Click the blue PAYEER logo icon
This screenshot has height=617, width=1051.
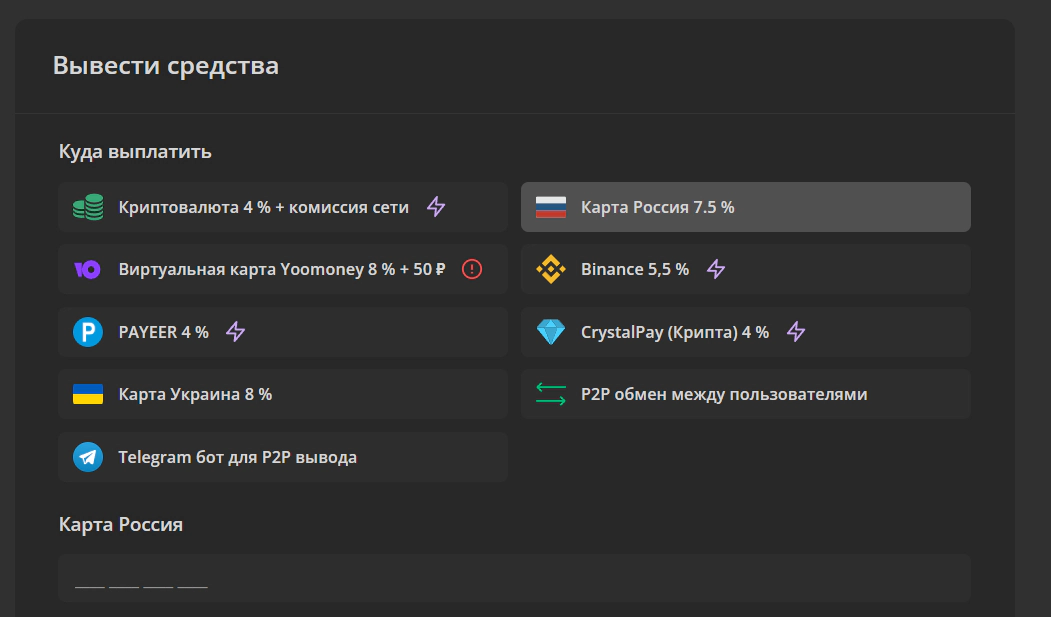coord(88,332)
